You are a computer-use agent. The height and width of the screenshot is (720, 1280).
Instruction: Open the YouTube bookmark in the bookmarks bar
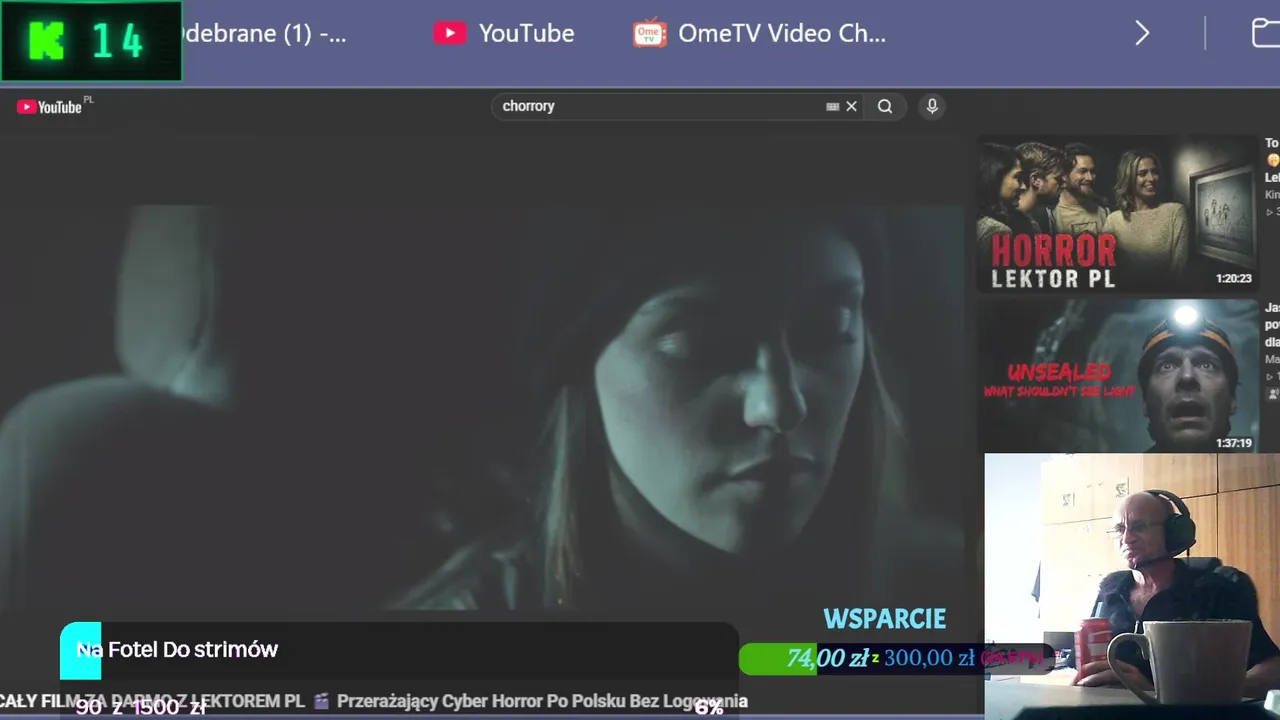pos(504,33)
